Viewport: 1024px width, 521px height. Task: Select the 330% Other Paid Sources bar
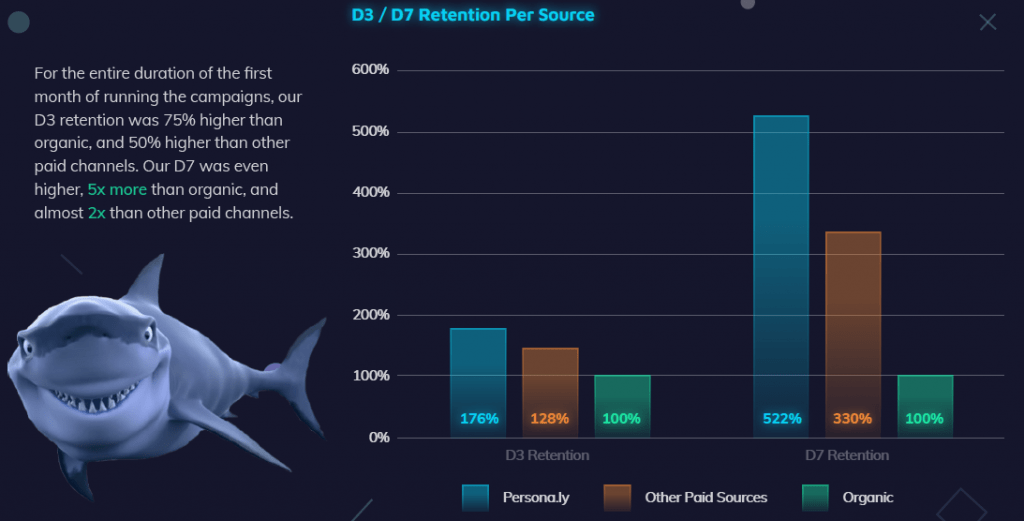click(853, 334)
